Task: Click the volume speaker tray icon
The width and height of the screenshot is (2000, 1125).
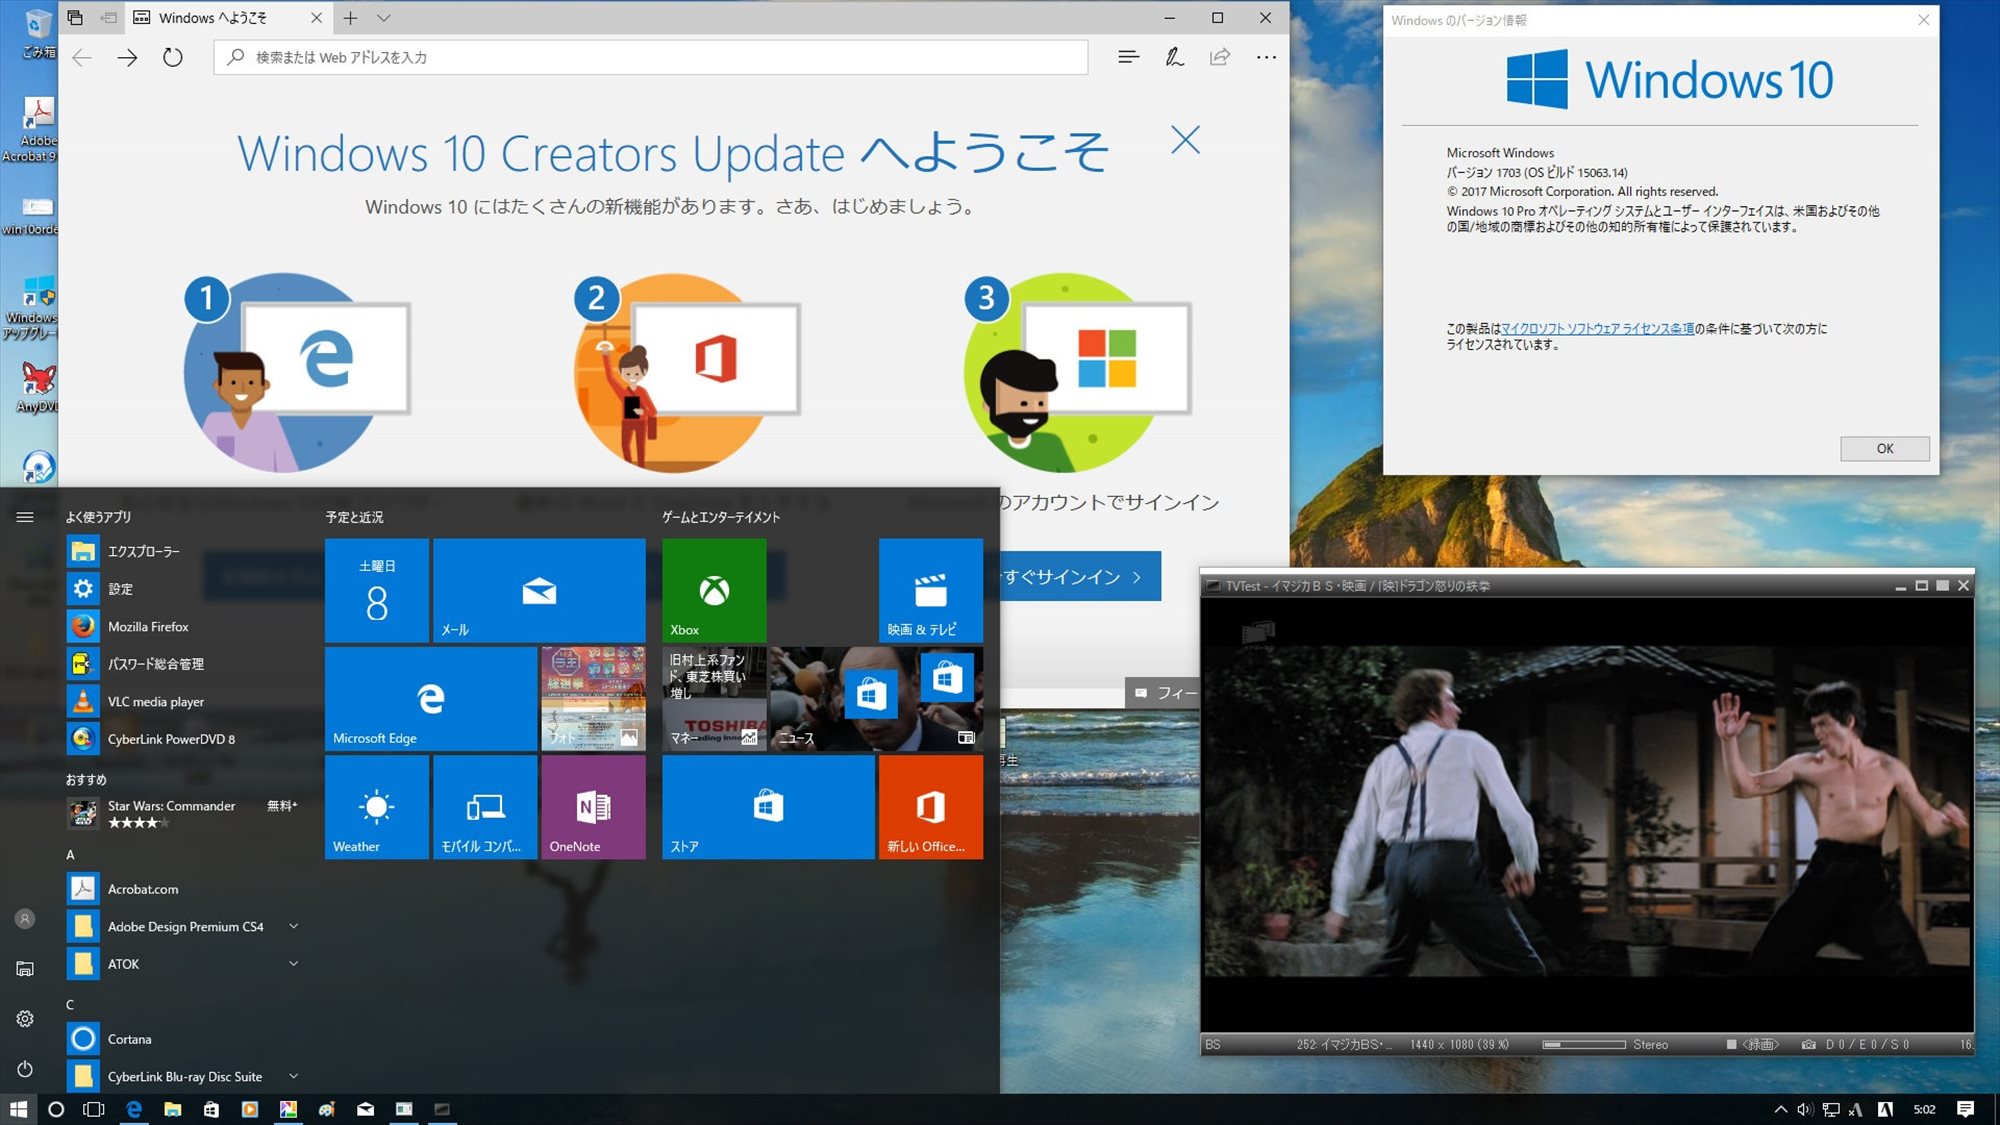Action: pos(1804,1109)
